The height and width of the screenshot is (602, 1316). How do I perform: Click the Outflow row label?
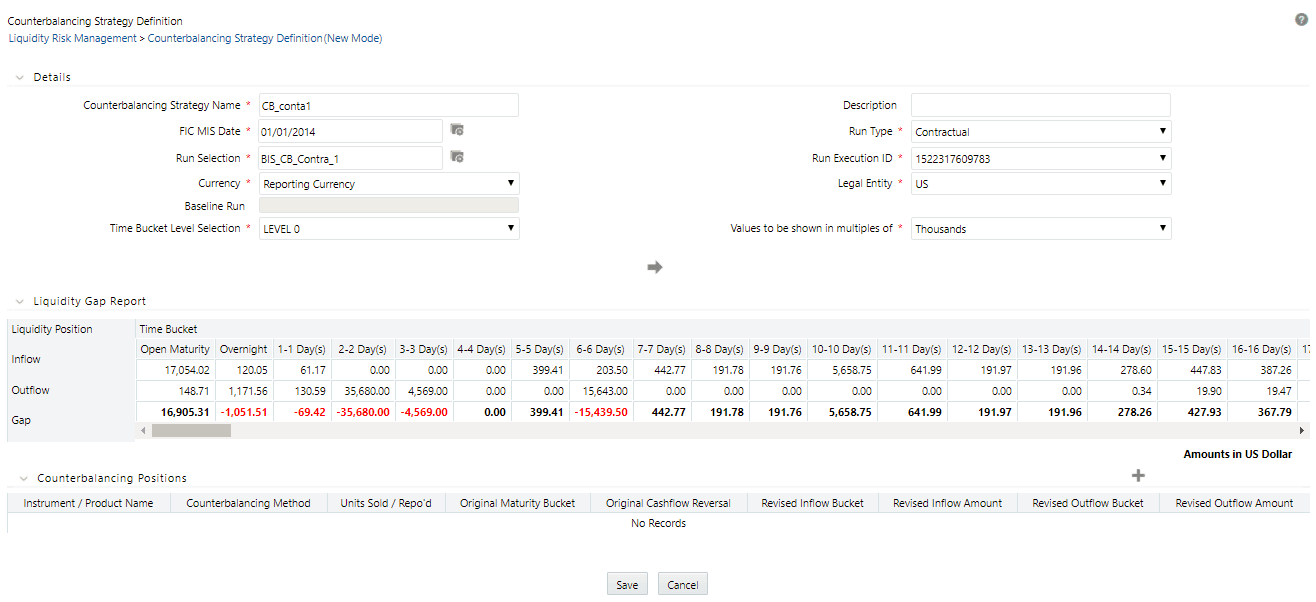coord(30,390)
